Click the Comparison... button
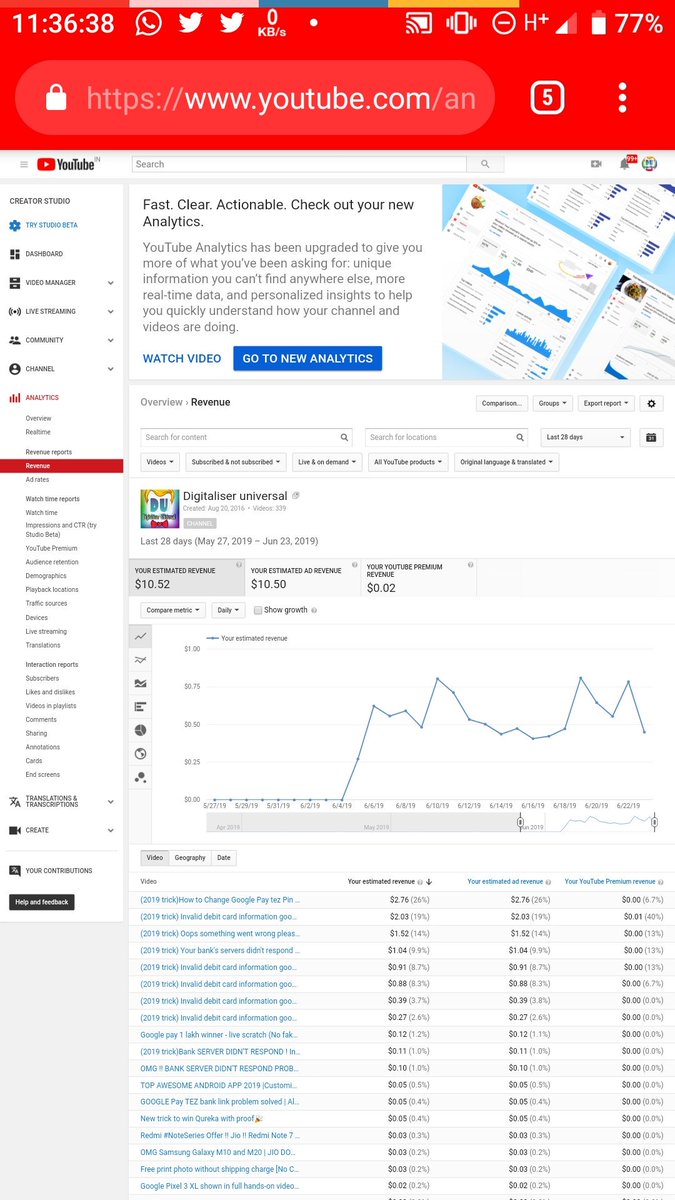 (x=502, y=403)
